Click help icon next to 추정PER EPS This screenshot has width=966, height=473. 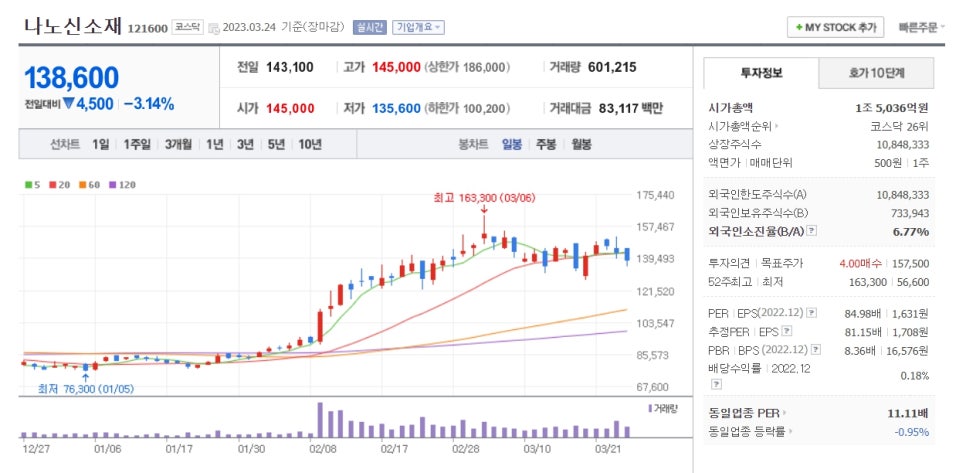point(786,331)
